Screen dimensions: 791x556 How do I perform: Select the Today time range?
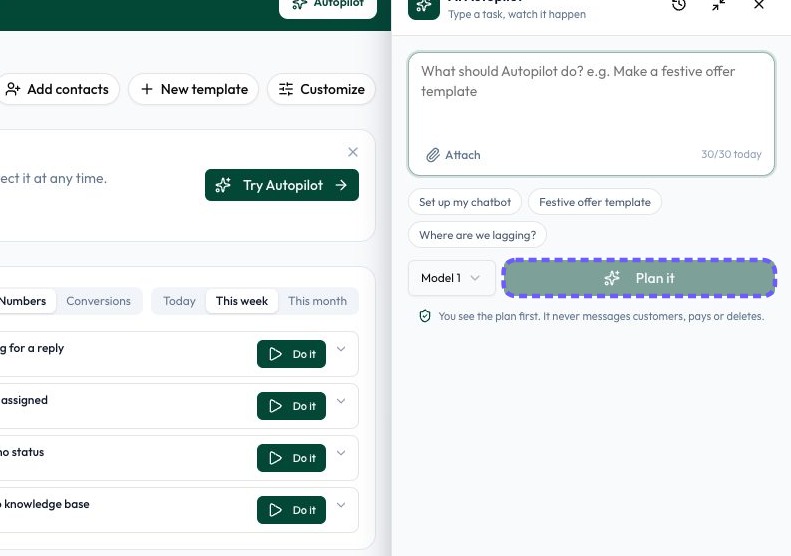tap(179, 301)
